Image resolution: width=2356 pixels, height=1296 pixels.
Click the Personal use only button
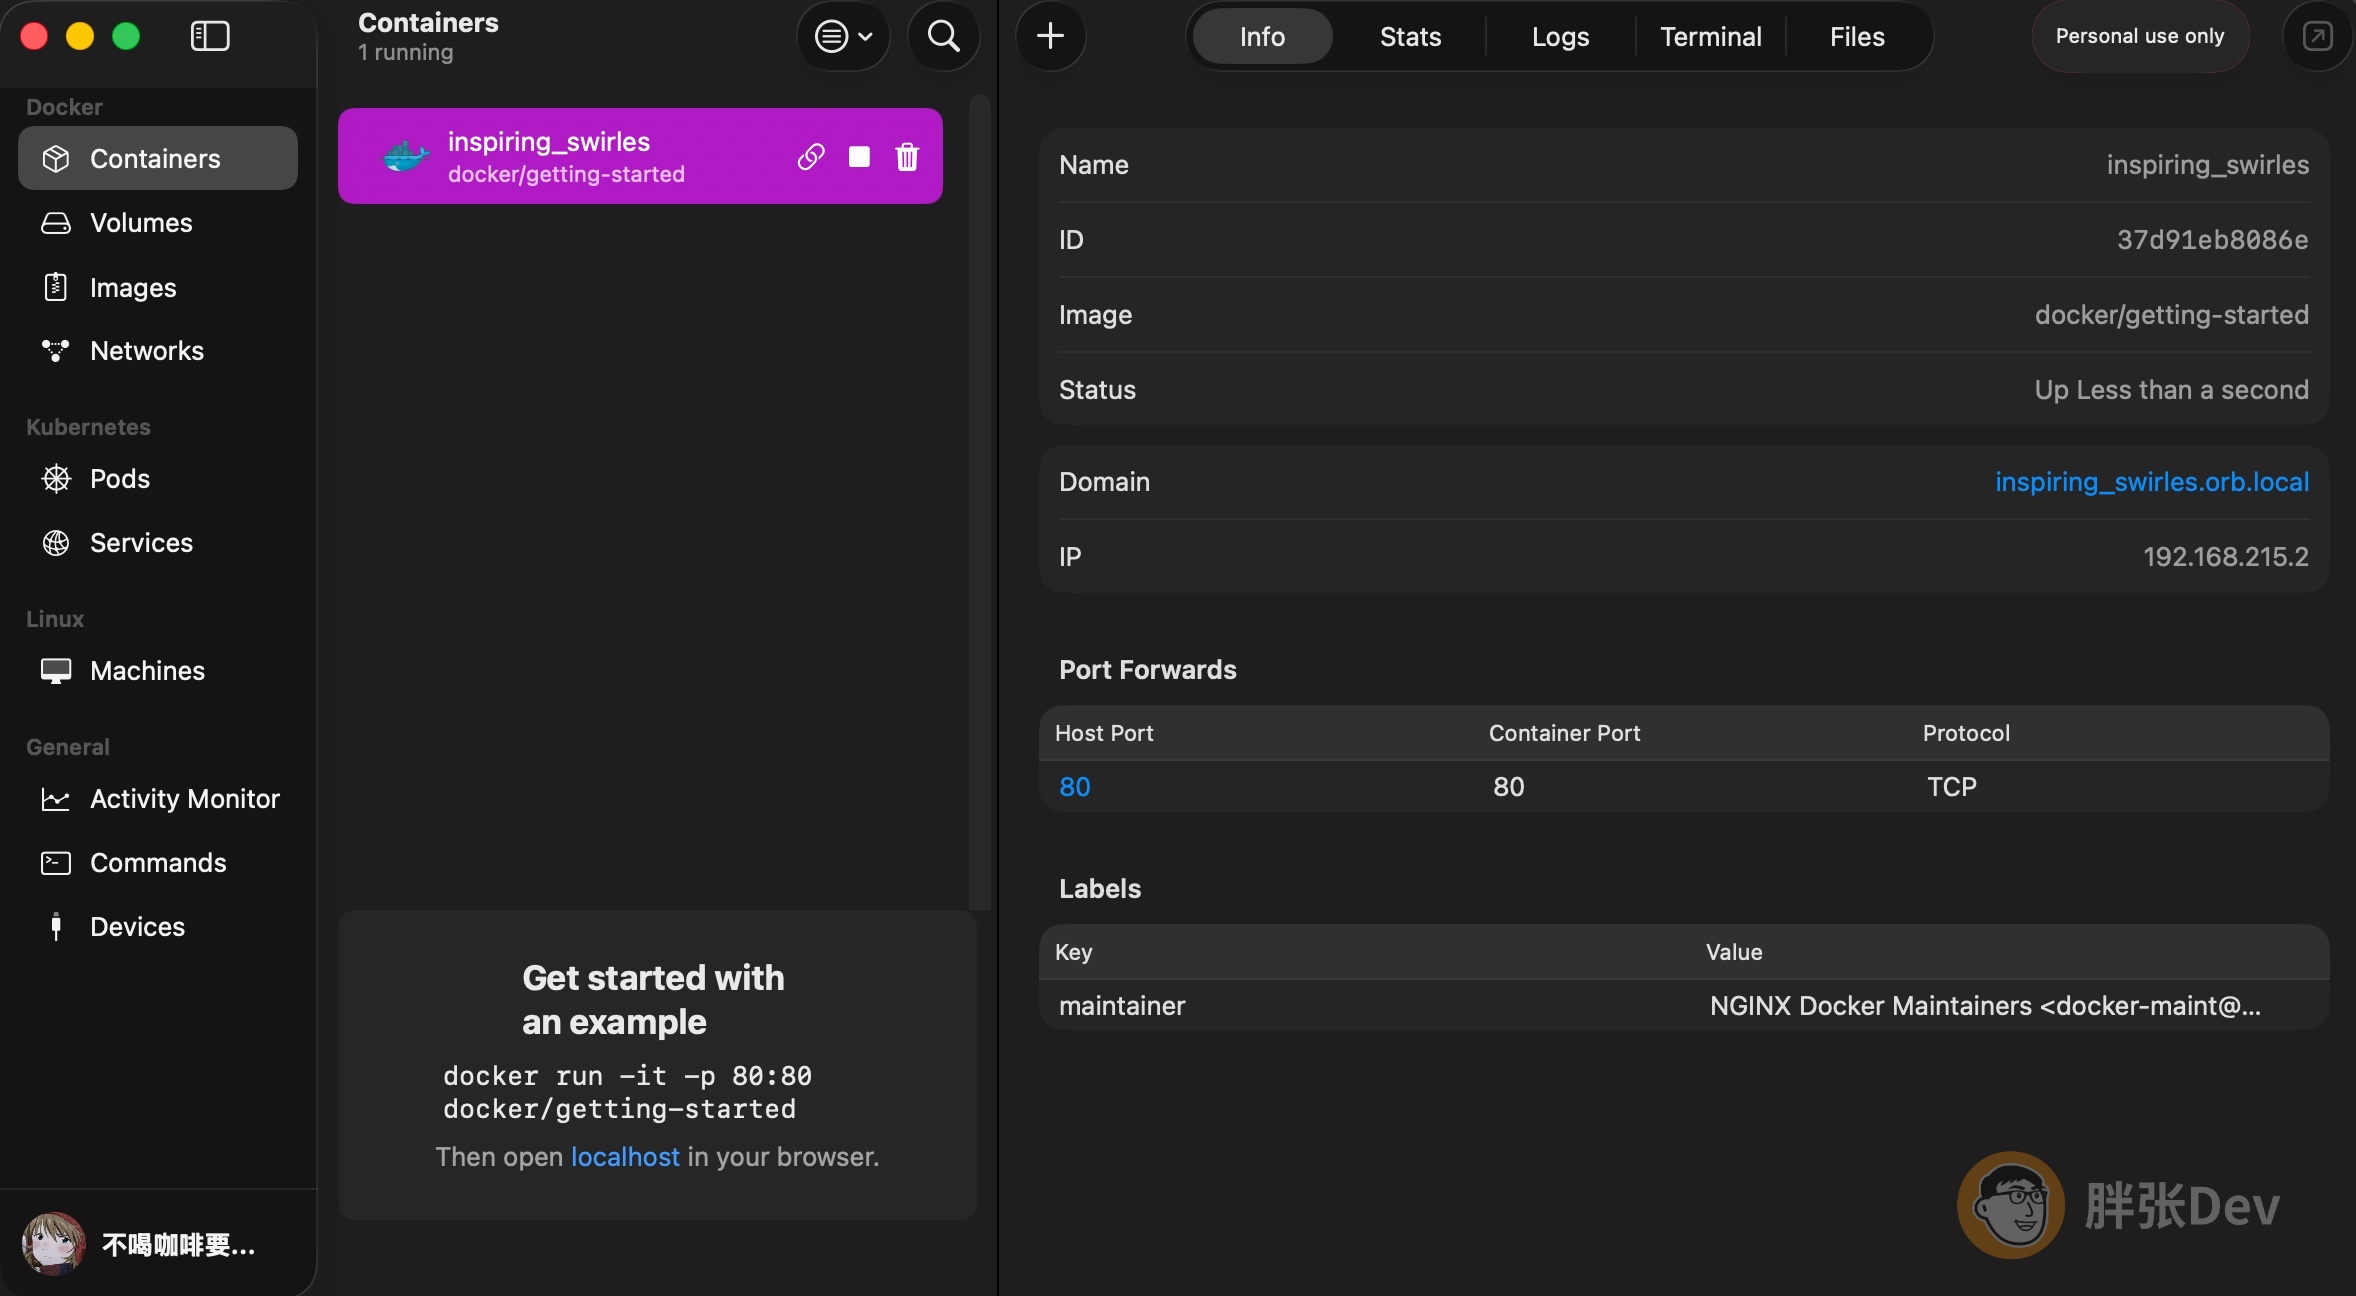[x=2140, y=37]
